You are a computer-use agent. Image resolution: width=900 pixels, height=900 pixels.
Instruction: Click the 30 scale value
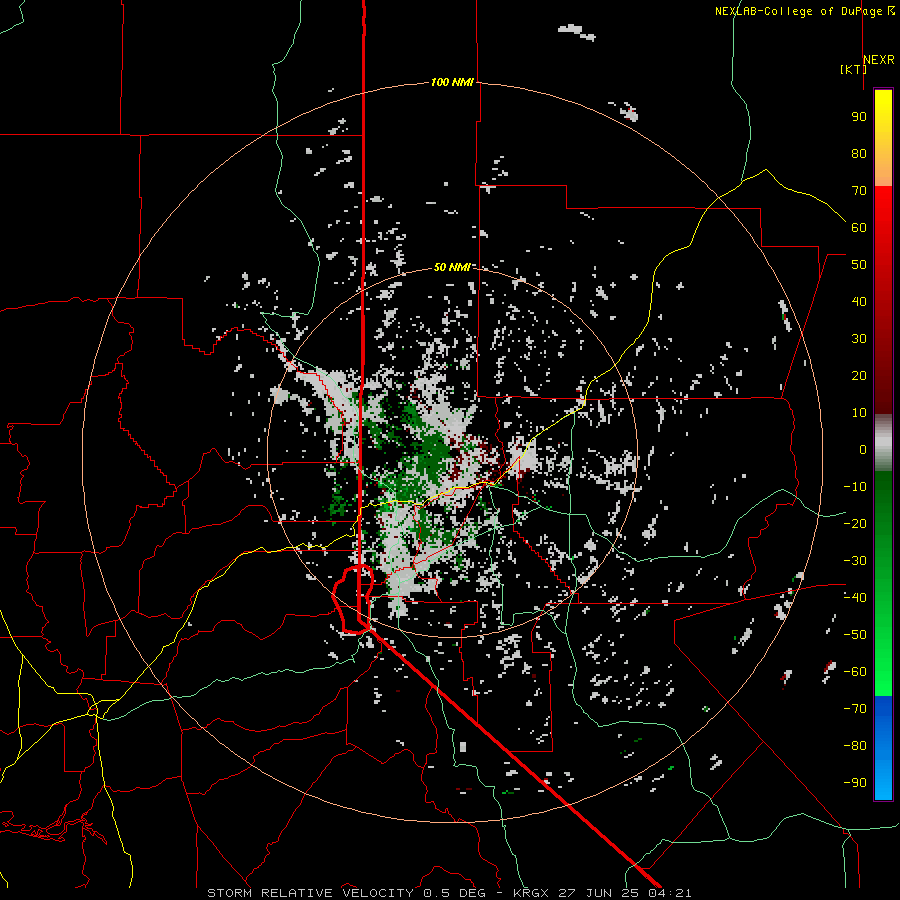click(x=859, y=339)
